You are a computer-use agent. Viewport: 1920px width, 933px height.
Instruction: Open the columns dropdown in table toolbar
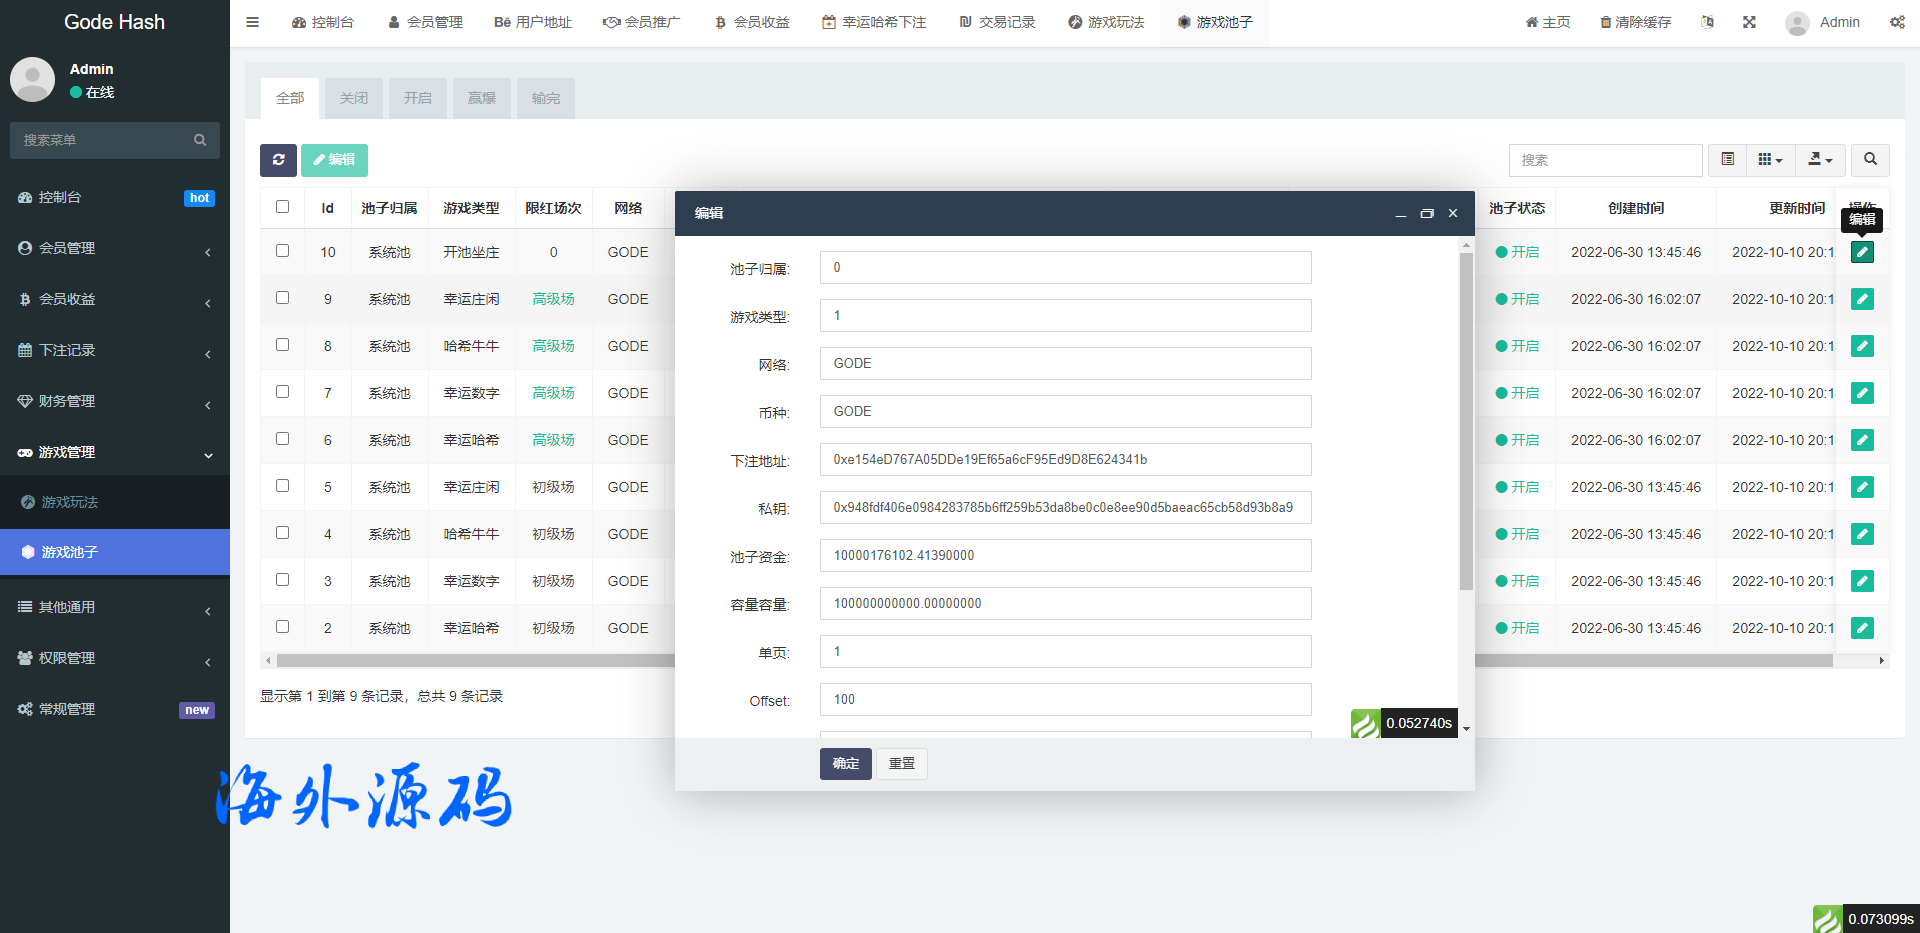point(1770,160)
